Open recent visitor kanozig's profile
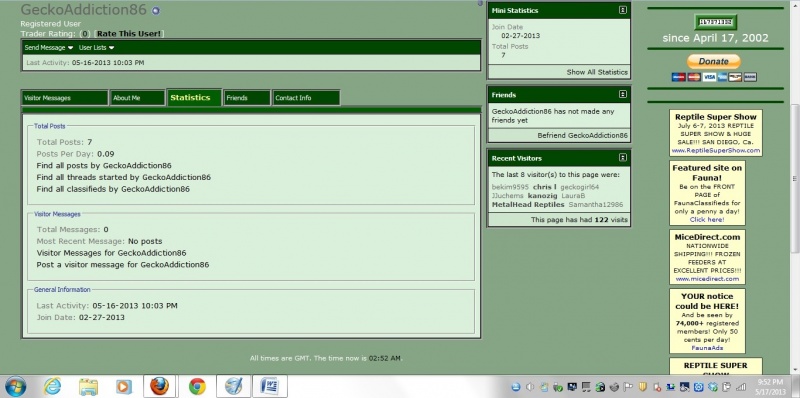800x398 pixels. tap(542, 196)
